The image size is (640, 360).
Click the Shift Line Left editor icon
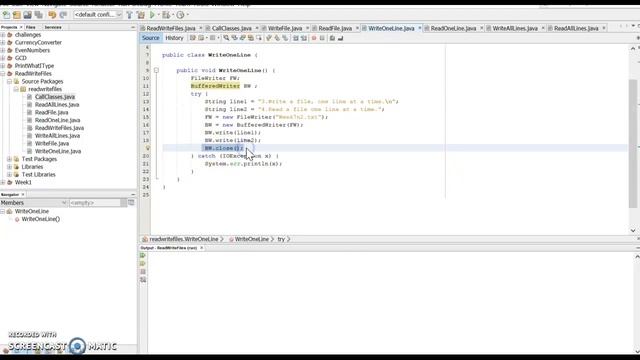(x=296, y=38)
